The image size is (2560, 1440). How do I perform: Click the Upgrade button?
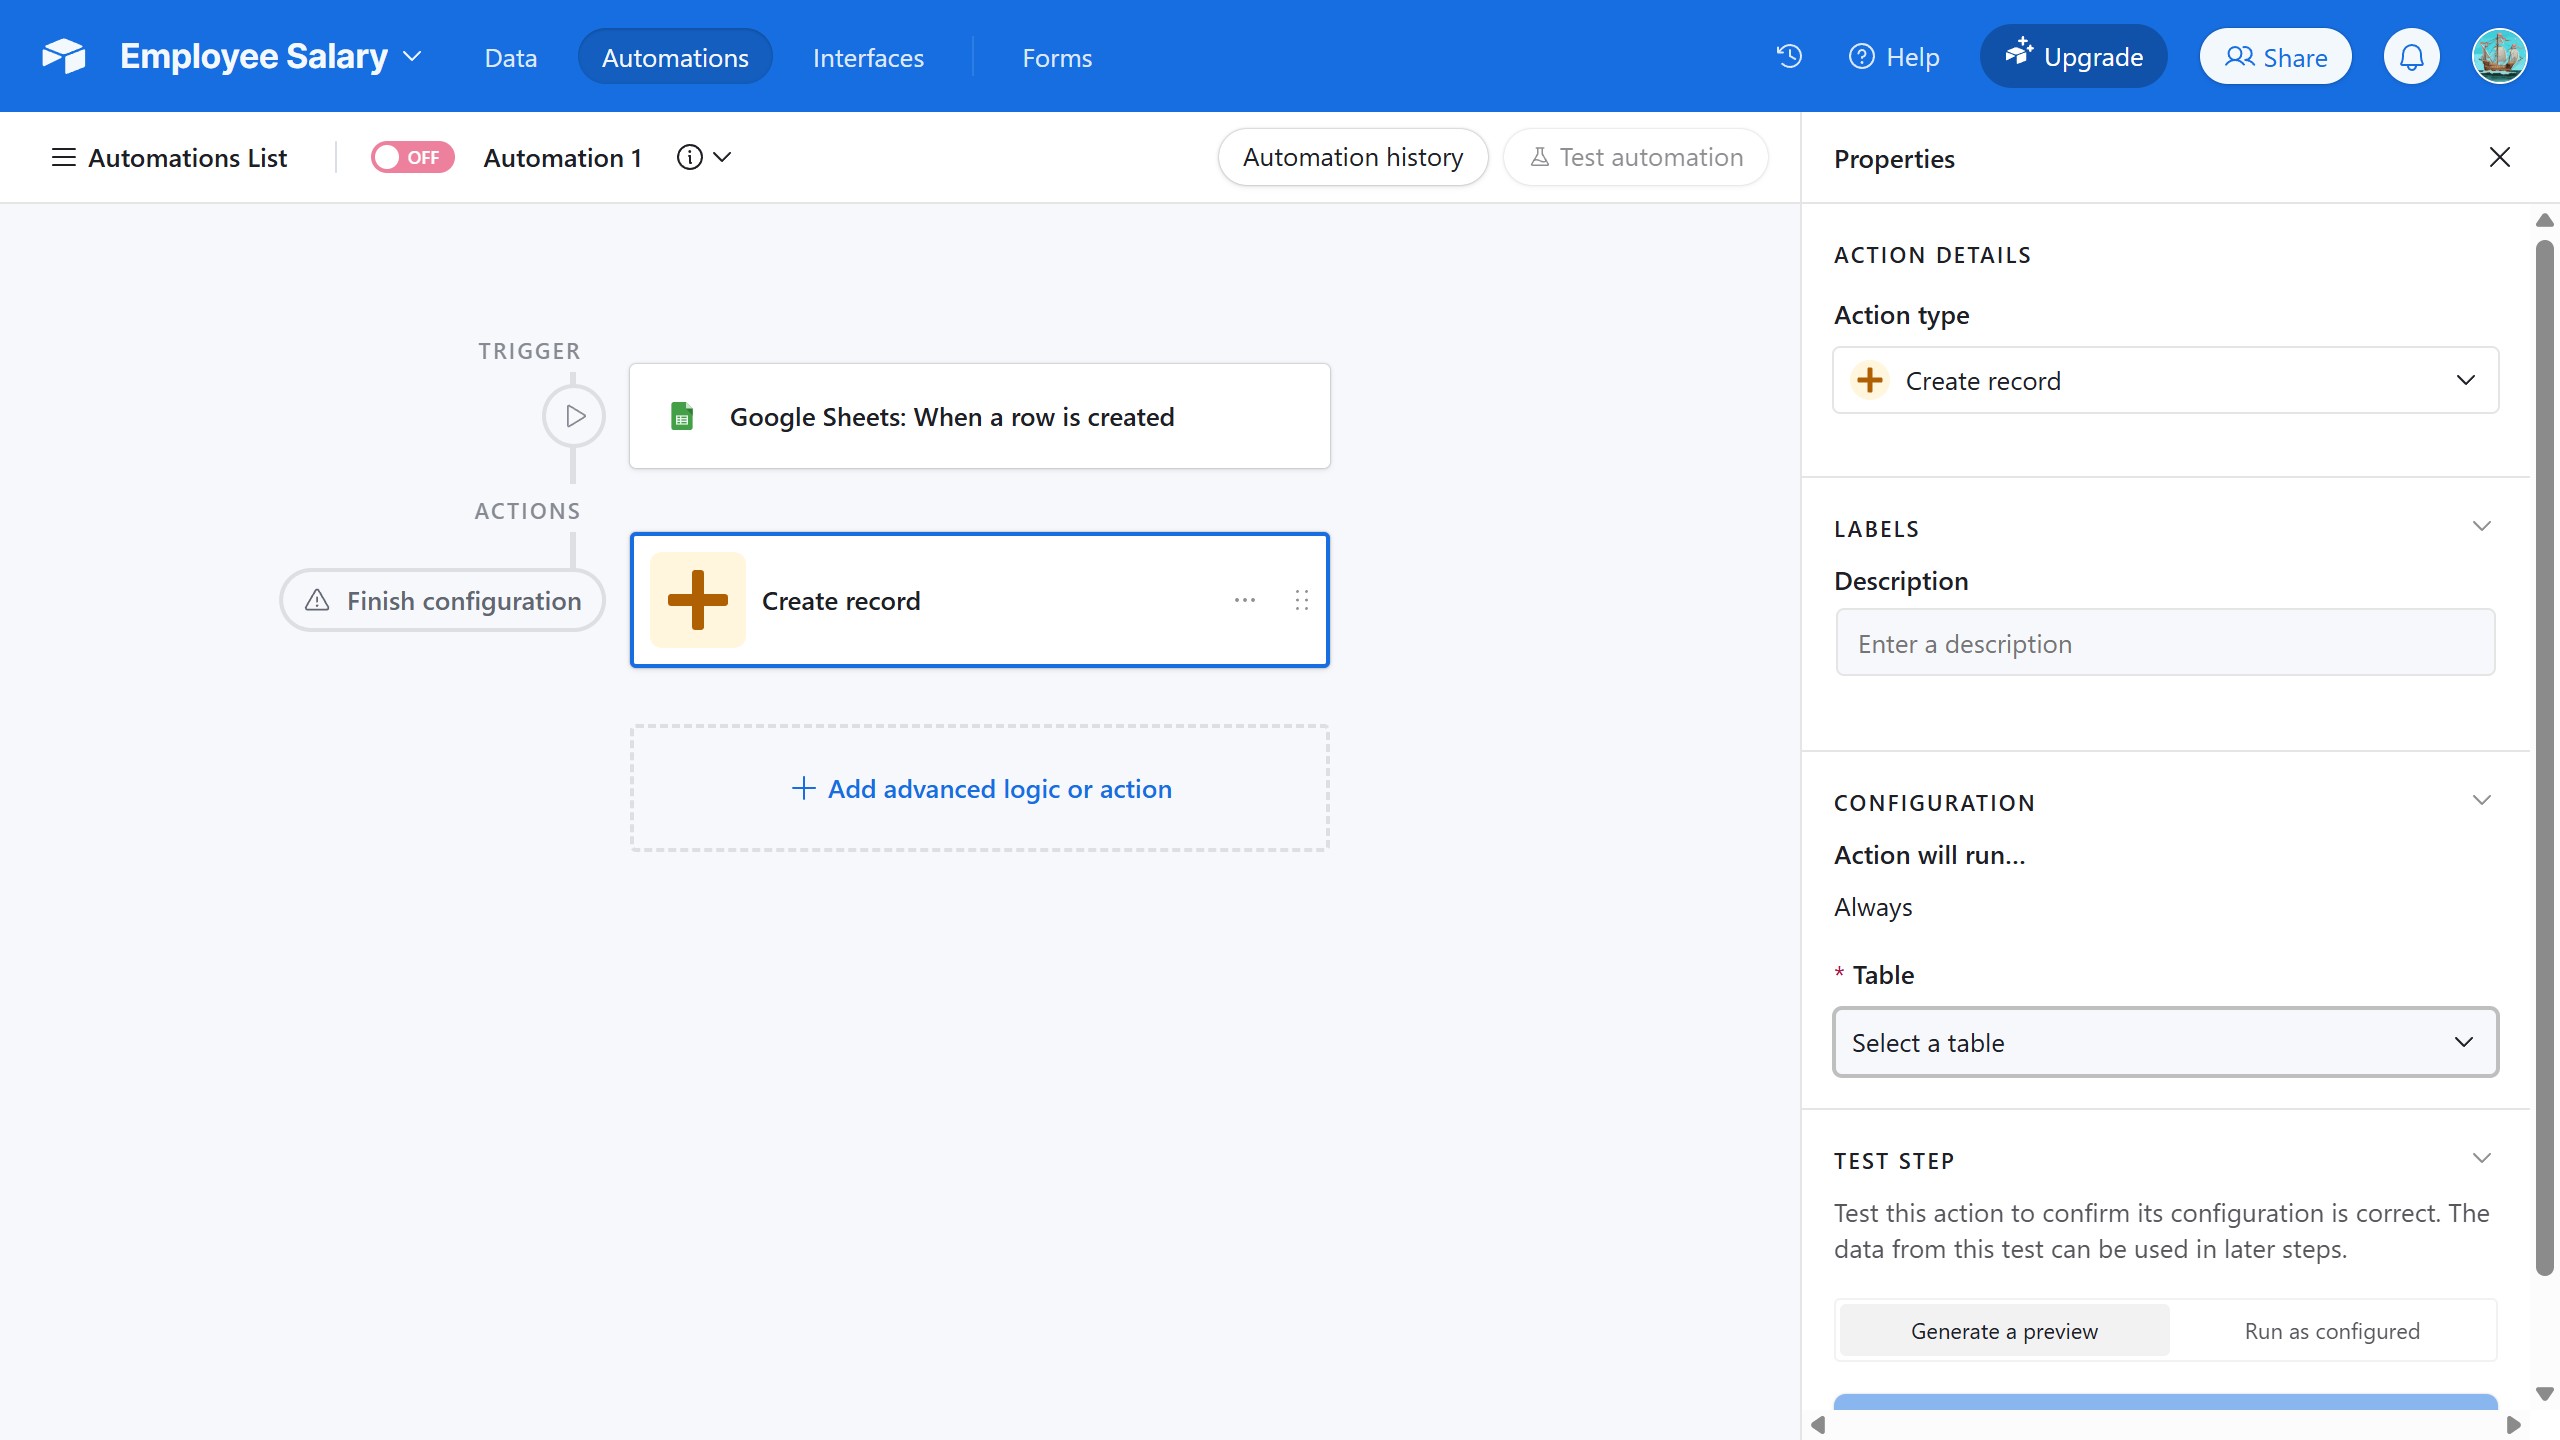pos(2074,57)
